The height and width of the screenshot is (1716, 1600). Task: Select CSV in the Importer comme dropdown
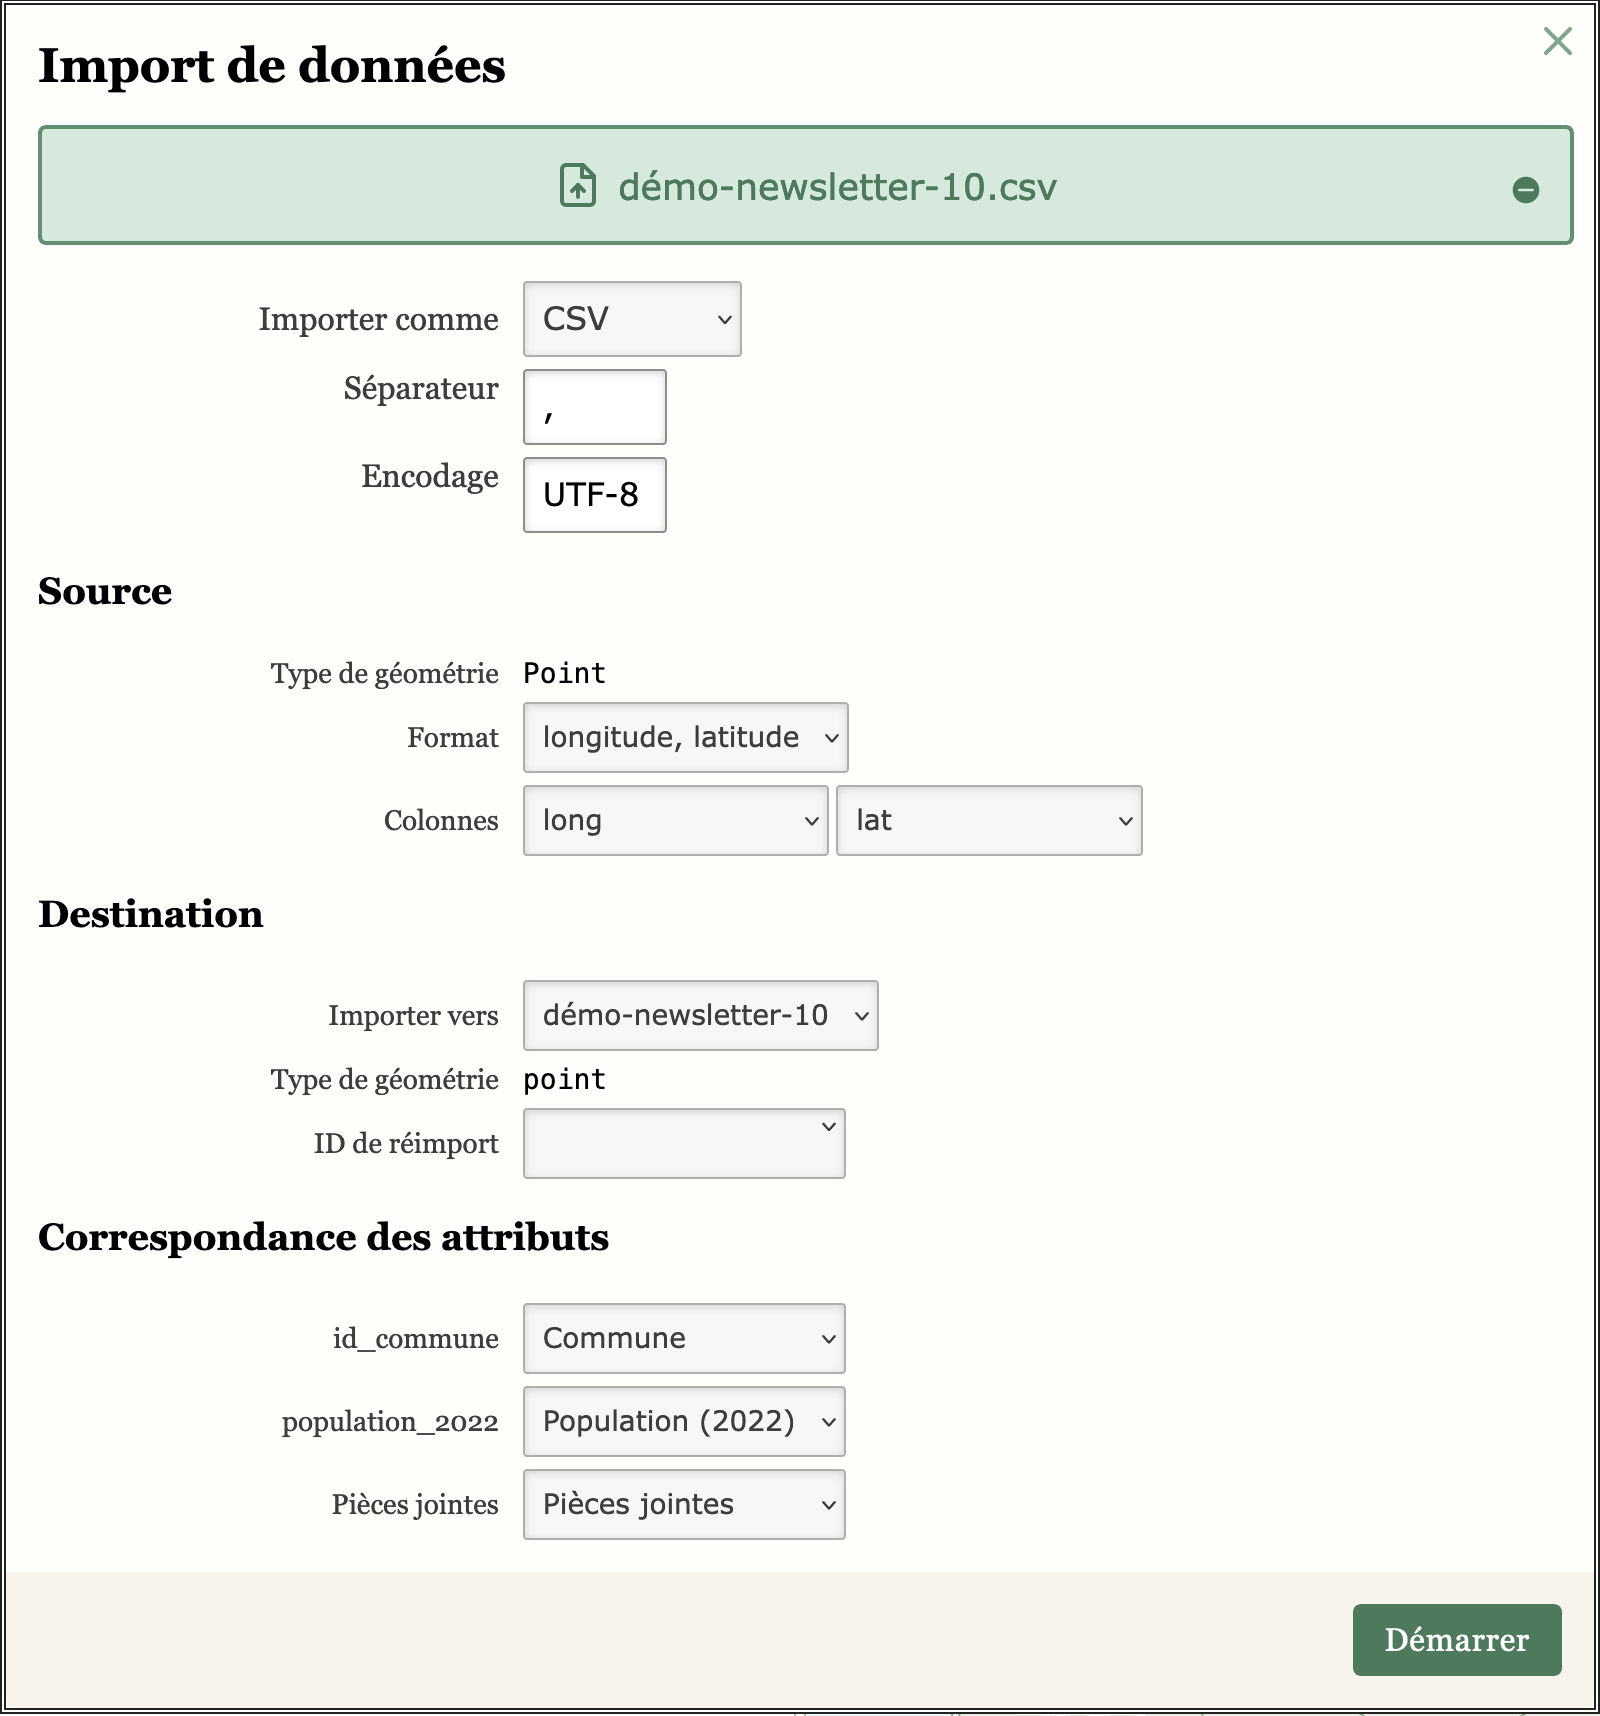(x=631, y=319)
